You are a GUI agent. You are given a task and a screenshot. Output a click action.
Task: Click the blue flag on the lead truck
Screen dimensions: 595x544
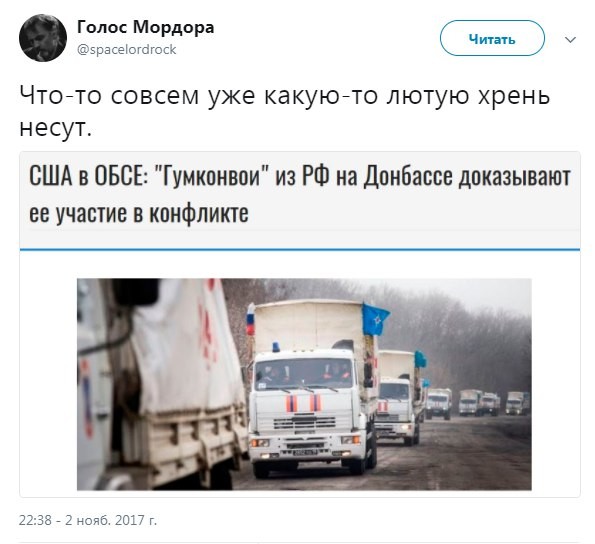point(375,319)
